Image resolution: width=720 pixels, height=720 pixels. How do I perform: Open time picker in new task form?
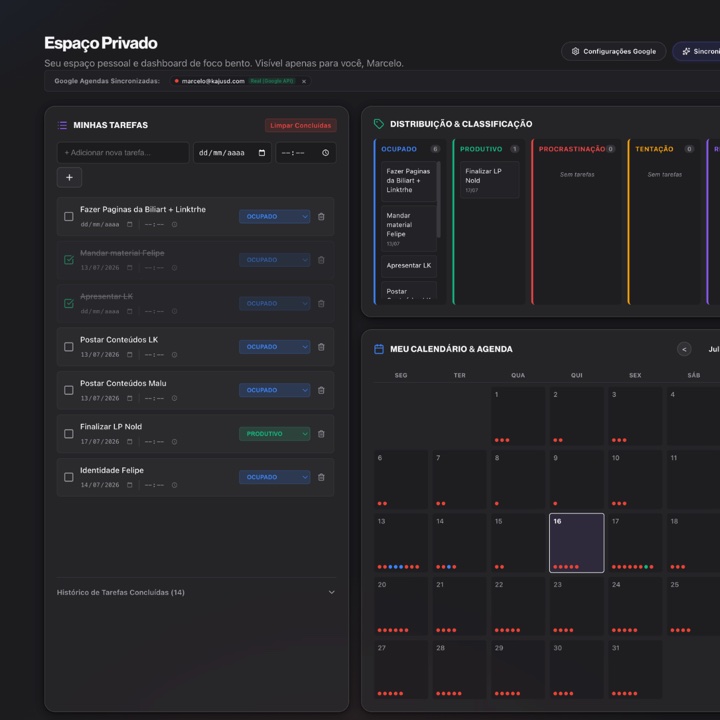point(325,152)
